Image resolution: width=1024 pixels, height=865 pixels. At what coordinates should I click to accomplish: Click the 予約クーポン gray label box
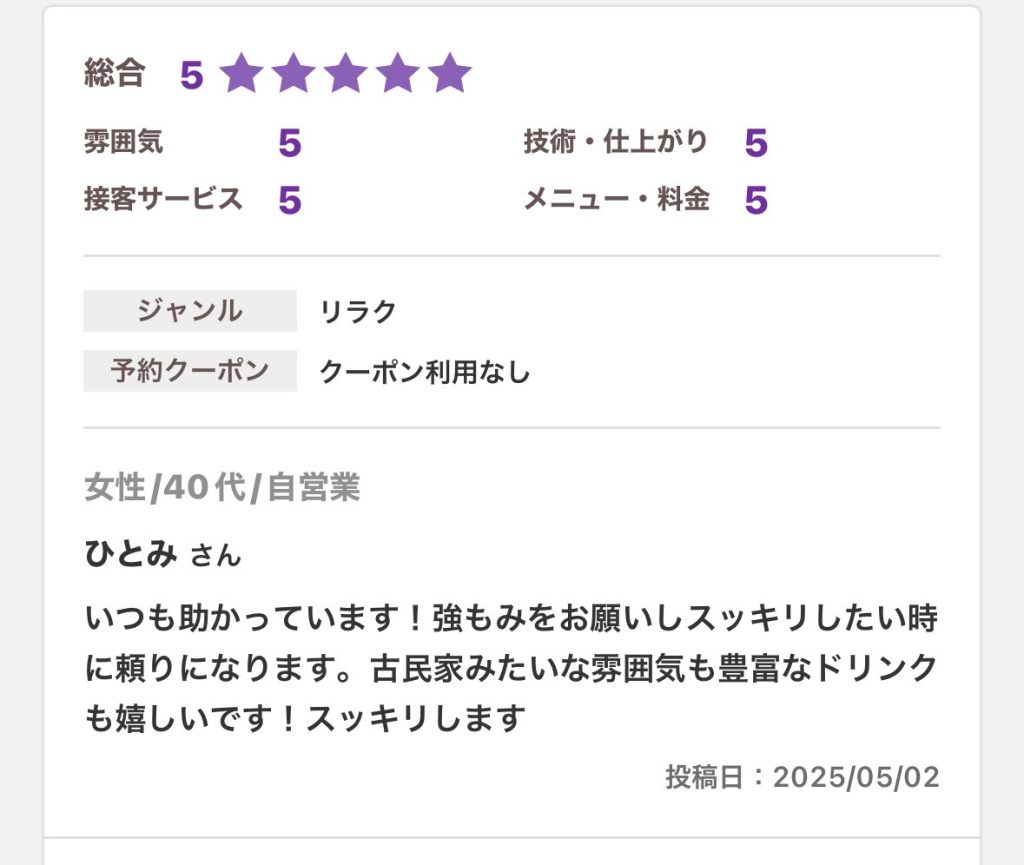pos(190,371)
